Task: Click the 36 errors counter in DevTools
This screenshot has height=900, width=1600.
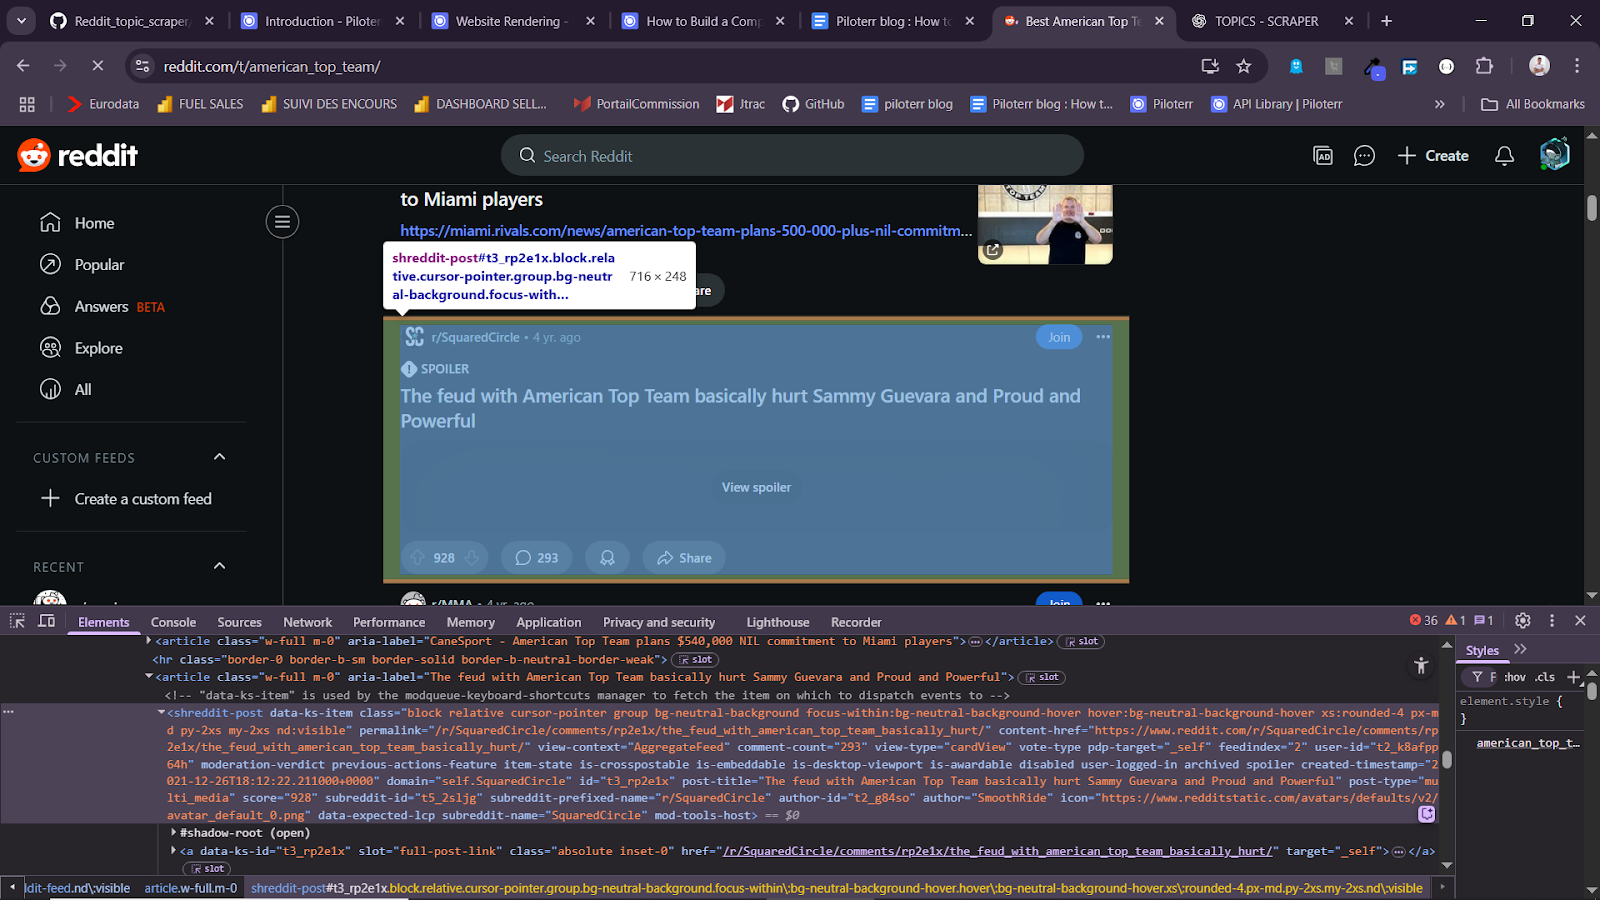Action: point(1423,621)
